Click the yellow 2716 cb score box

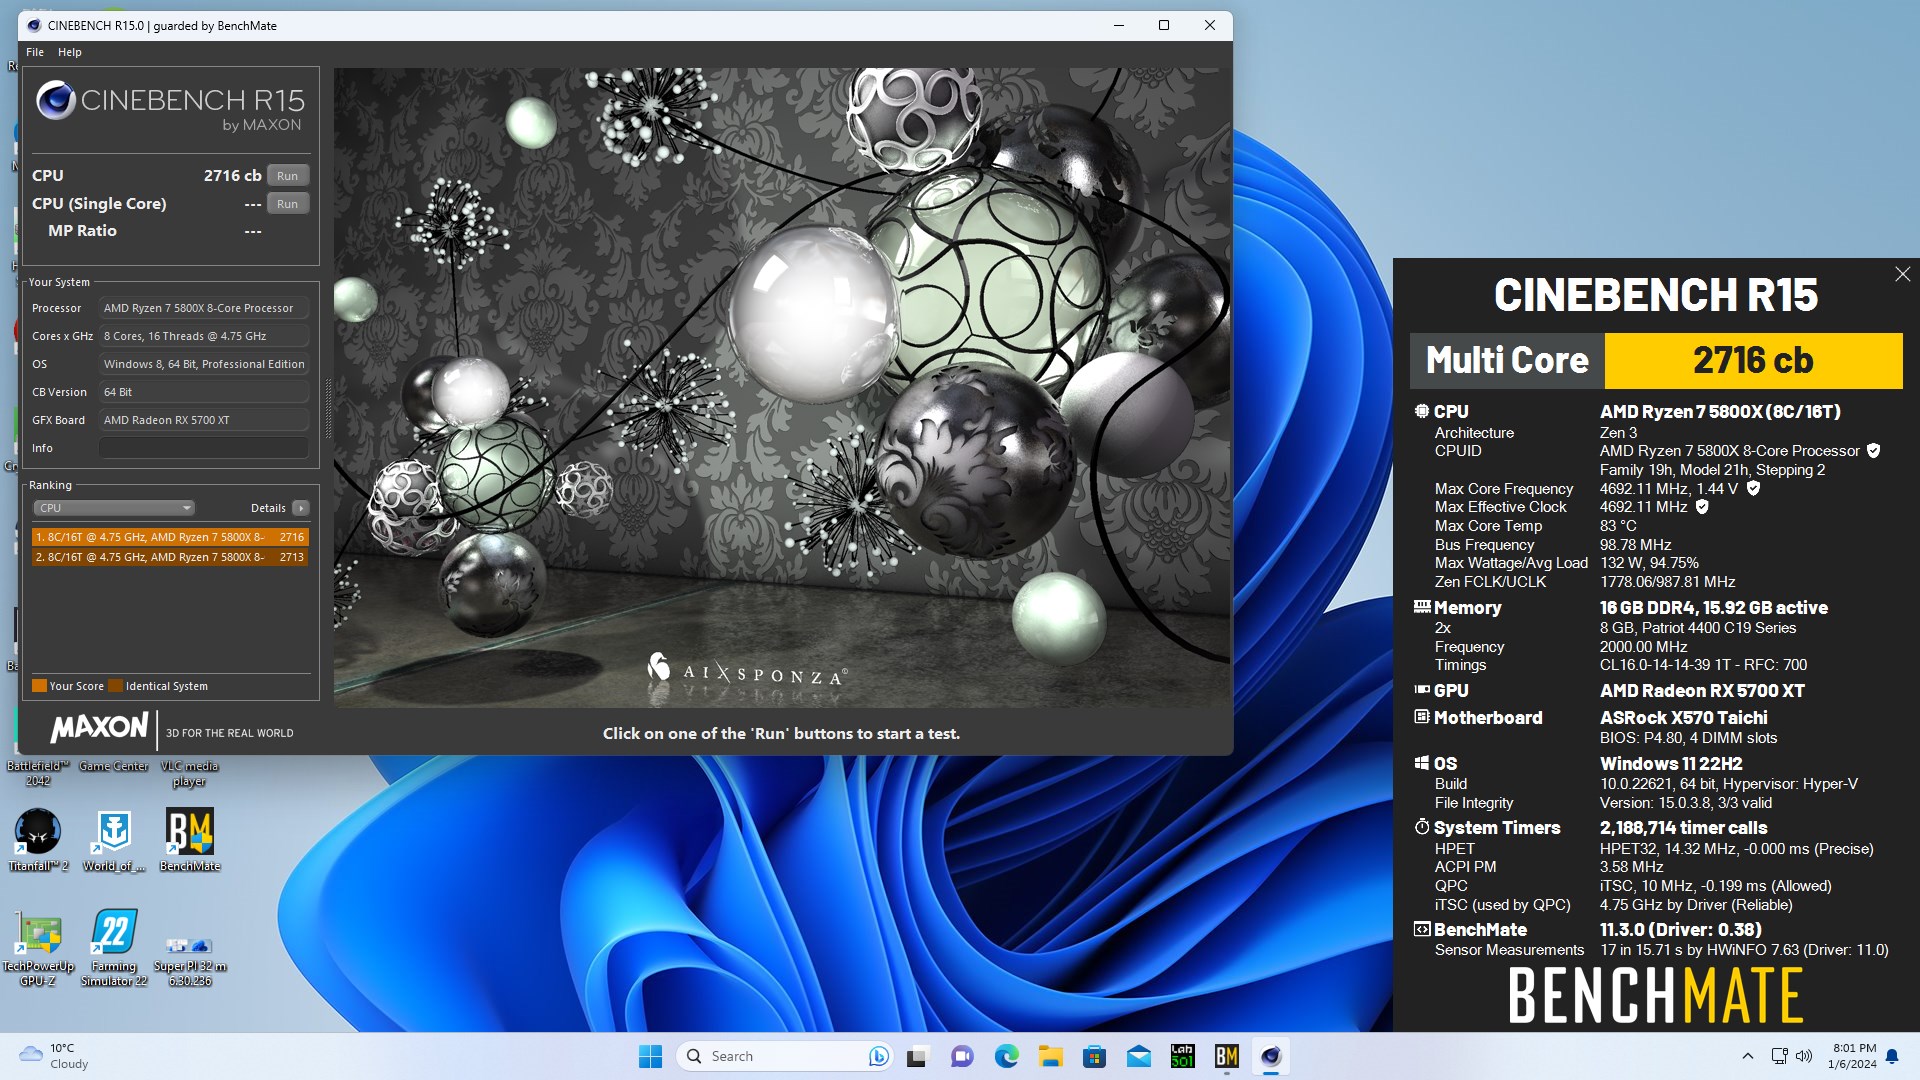coord(1753,361)
